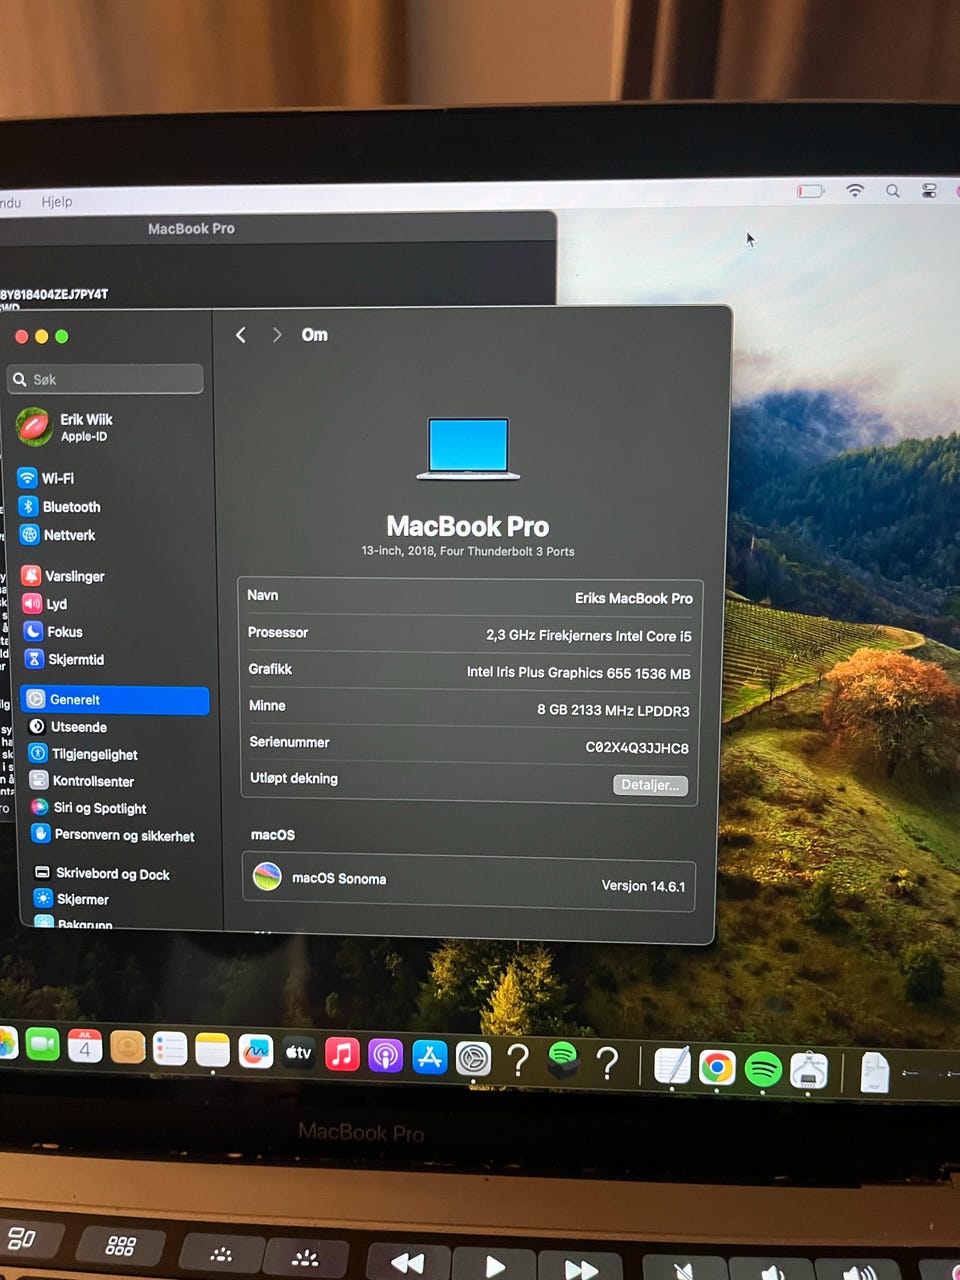This screenshot has width=960, height=1280.
Task: Open Contacts from the Dock
Action: (128, 1048)
